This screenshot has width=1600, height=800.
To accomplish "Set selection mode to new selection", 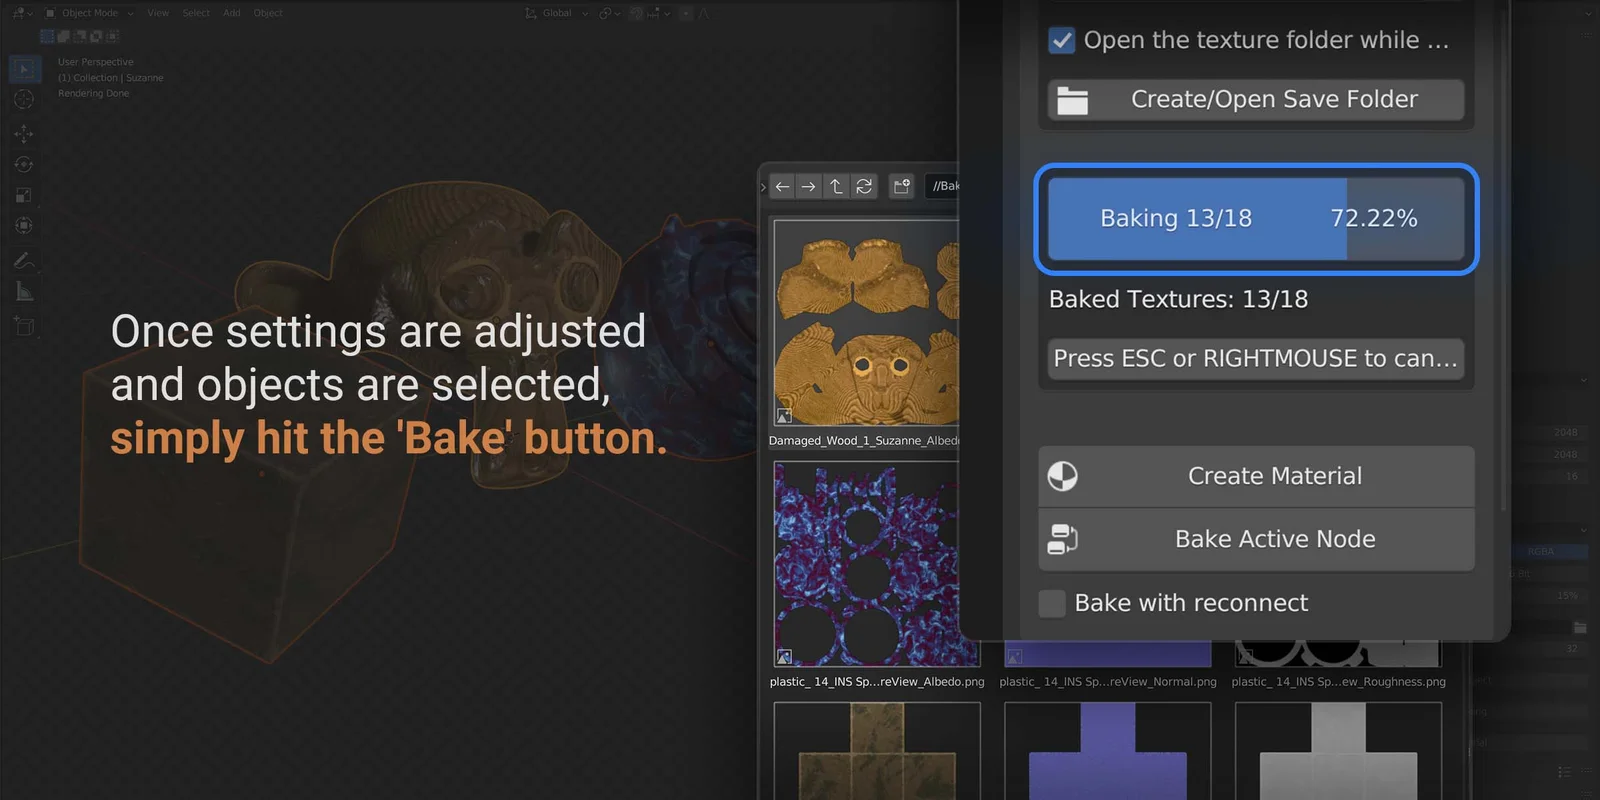I will [47, 36].
